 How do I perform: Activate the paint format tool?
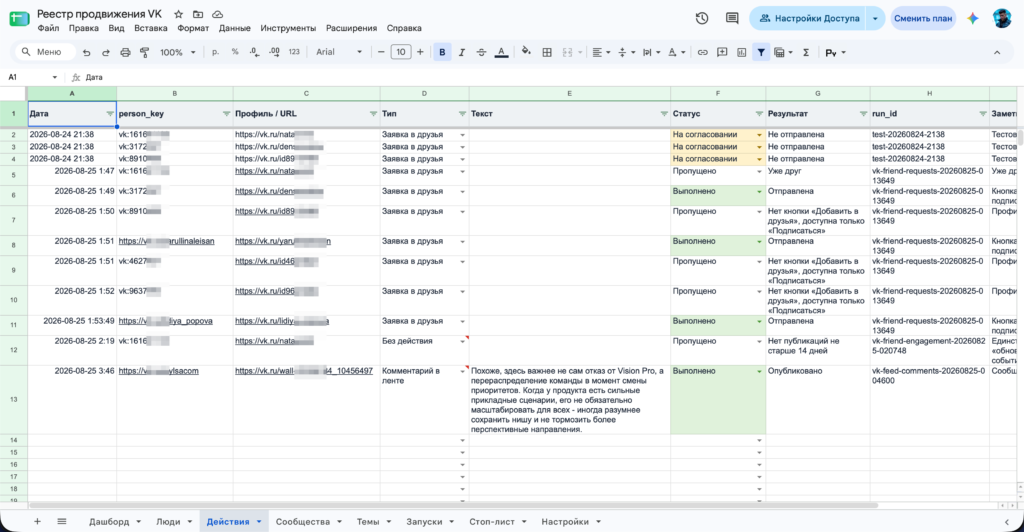click(x=144, y=52)
